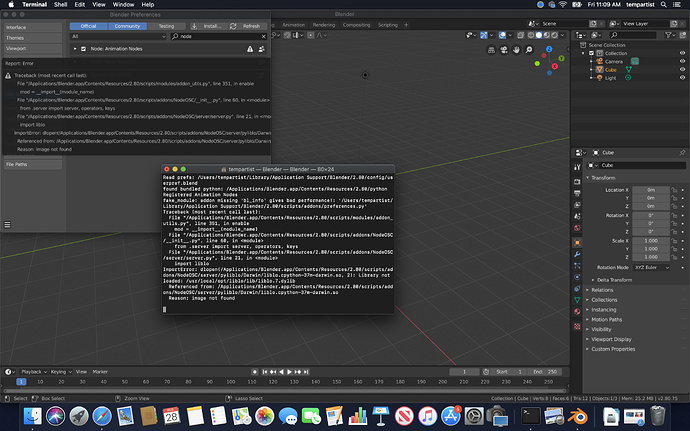The image size is (690, 431).
Task: Open the Output properties tab
Action: pyautogui.click(x=577, y=193)
